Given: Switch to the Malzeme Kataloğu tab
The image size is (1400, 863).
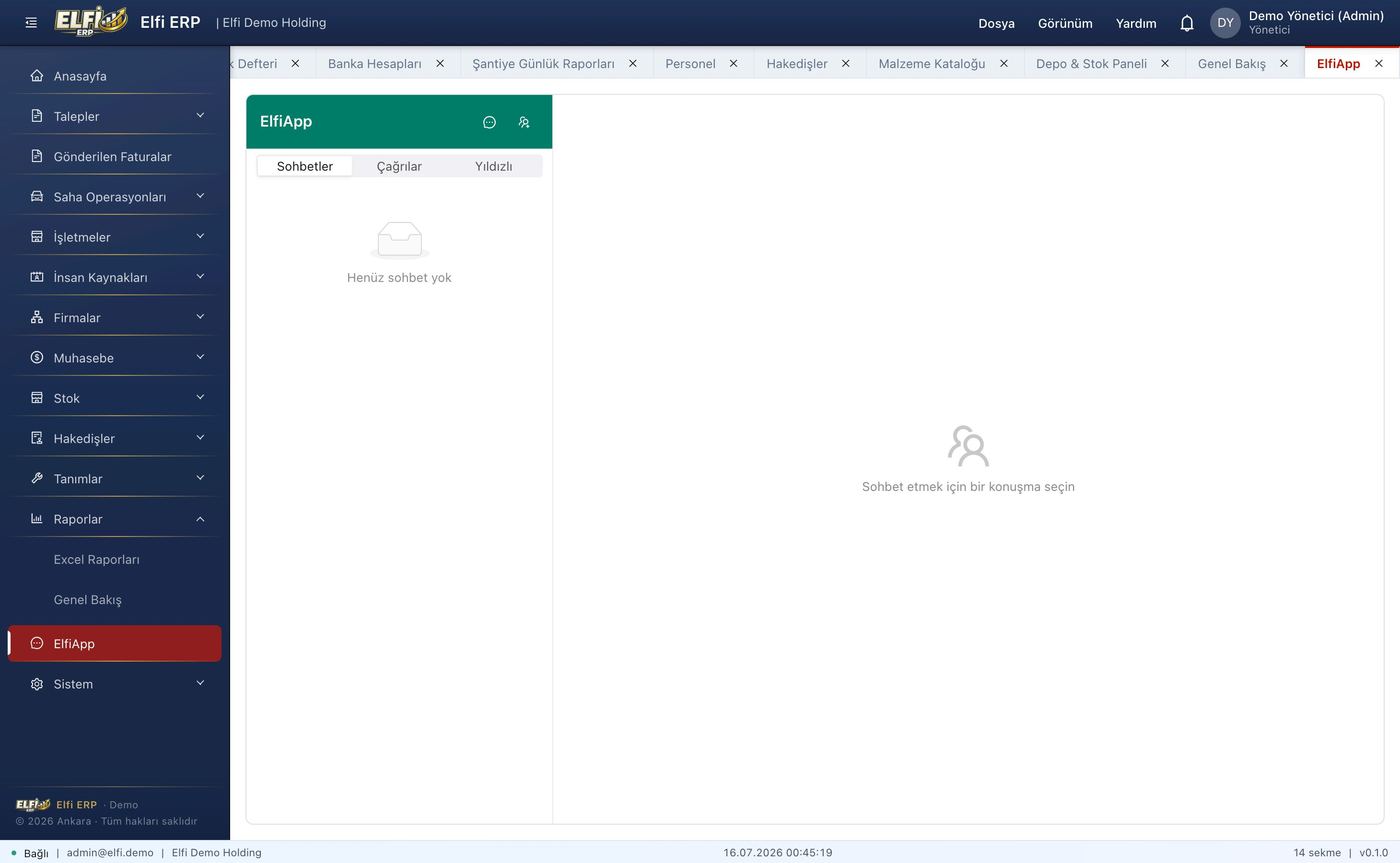Looking at the screenshot, I should point(932,63).
